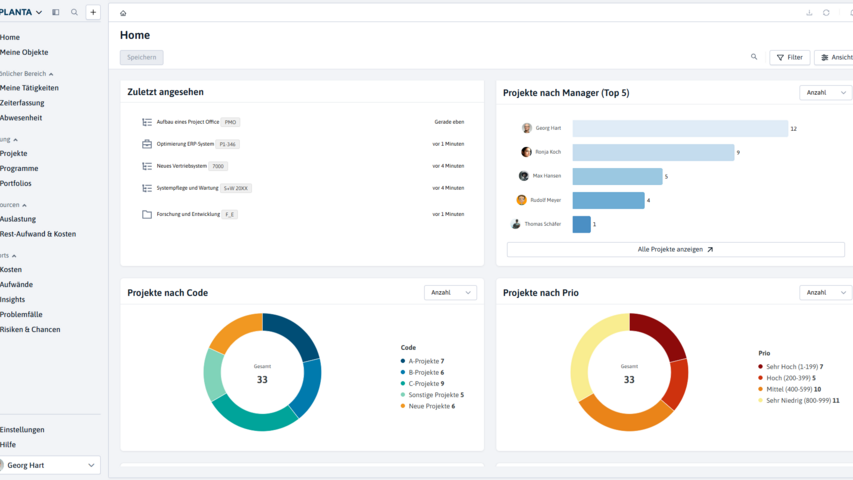This screenshot has height=480, width=853.
Task: Open Anzahl dropdown in Projekte nach Manager
Action: click(x=825, y=93)
